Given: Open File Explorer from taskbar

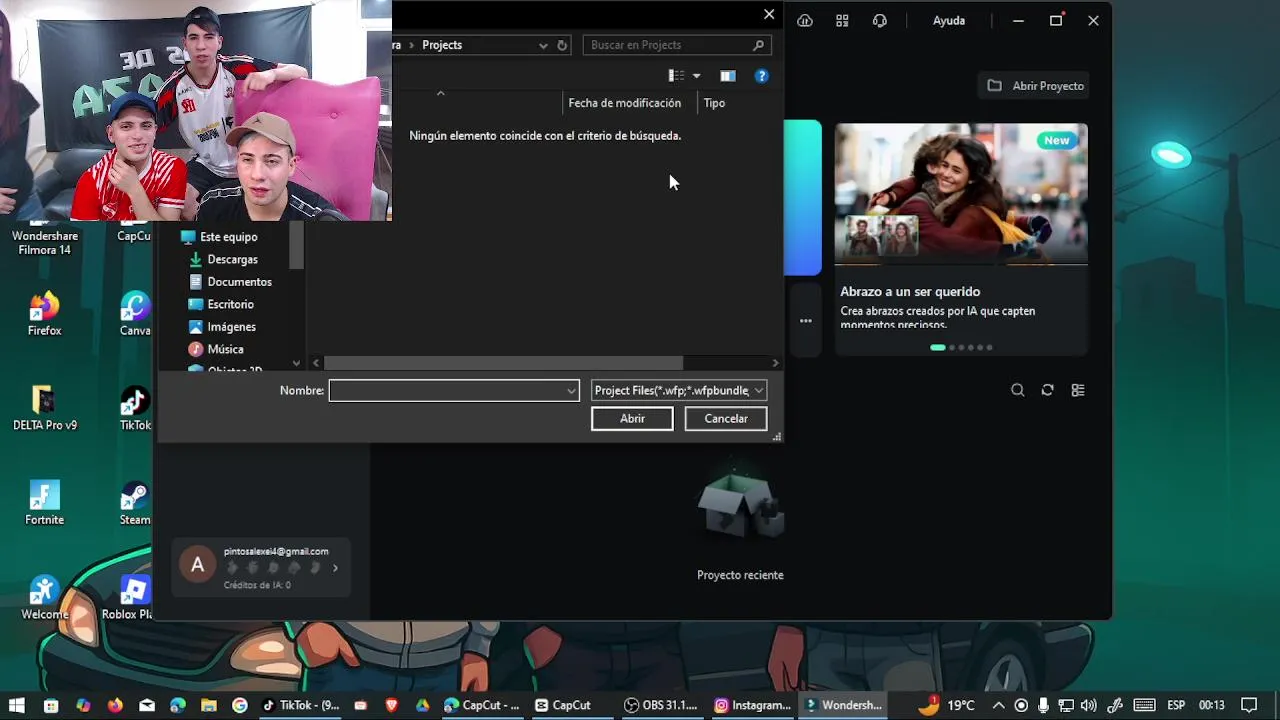Looking at the screenshot, I should coord(208,705).
